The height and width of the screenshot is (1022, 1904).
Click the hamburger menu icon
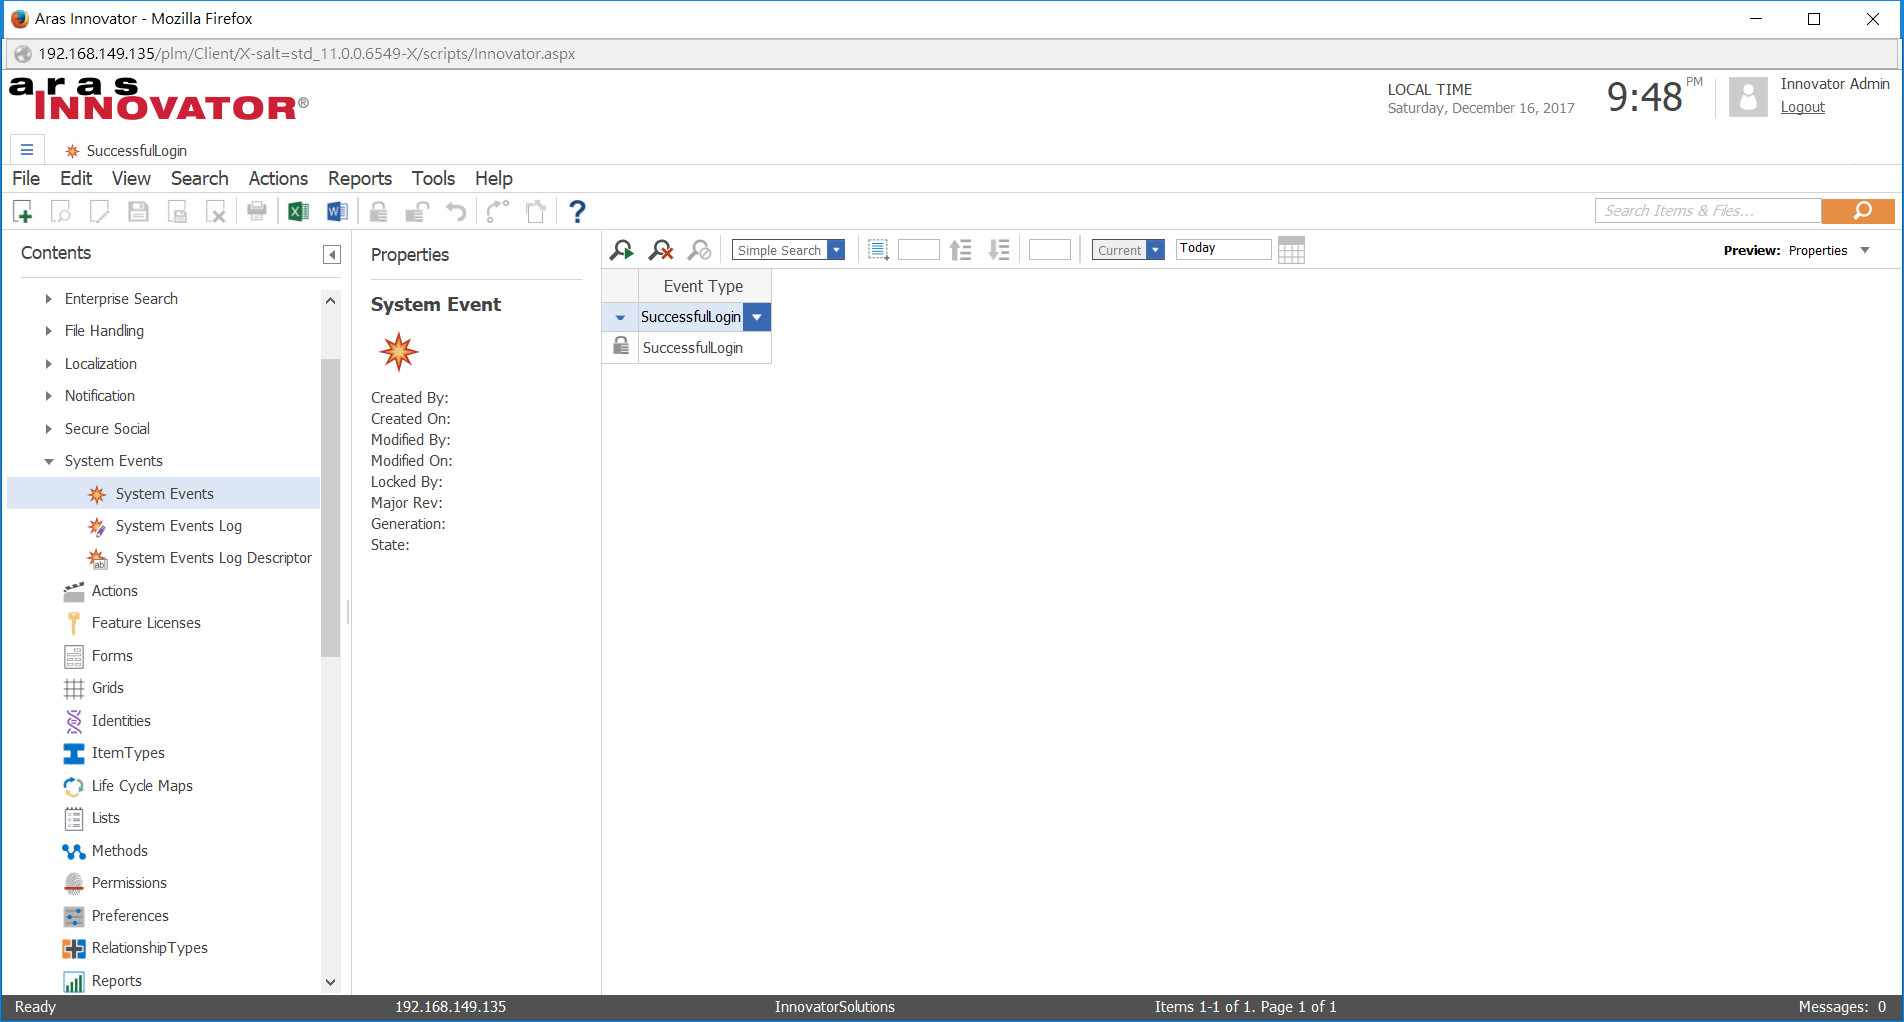click(27, 150)
